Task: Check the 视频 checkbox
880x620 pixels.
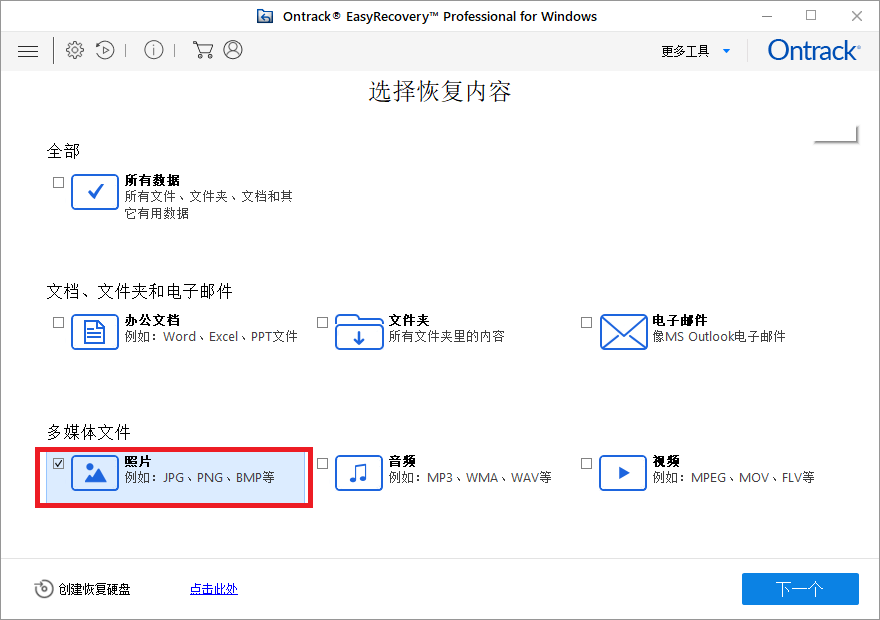Action: (x=585, y=462)
